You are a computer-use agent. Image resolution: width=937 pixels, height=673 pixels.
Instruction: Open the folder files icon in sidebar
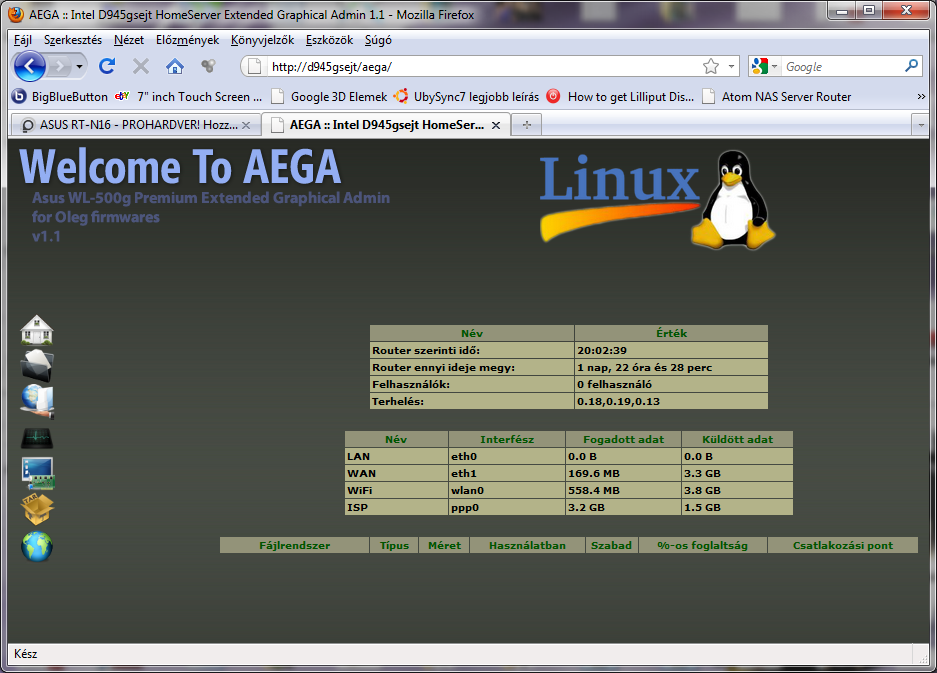point(36,365)
